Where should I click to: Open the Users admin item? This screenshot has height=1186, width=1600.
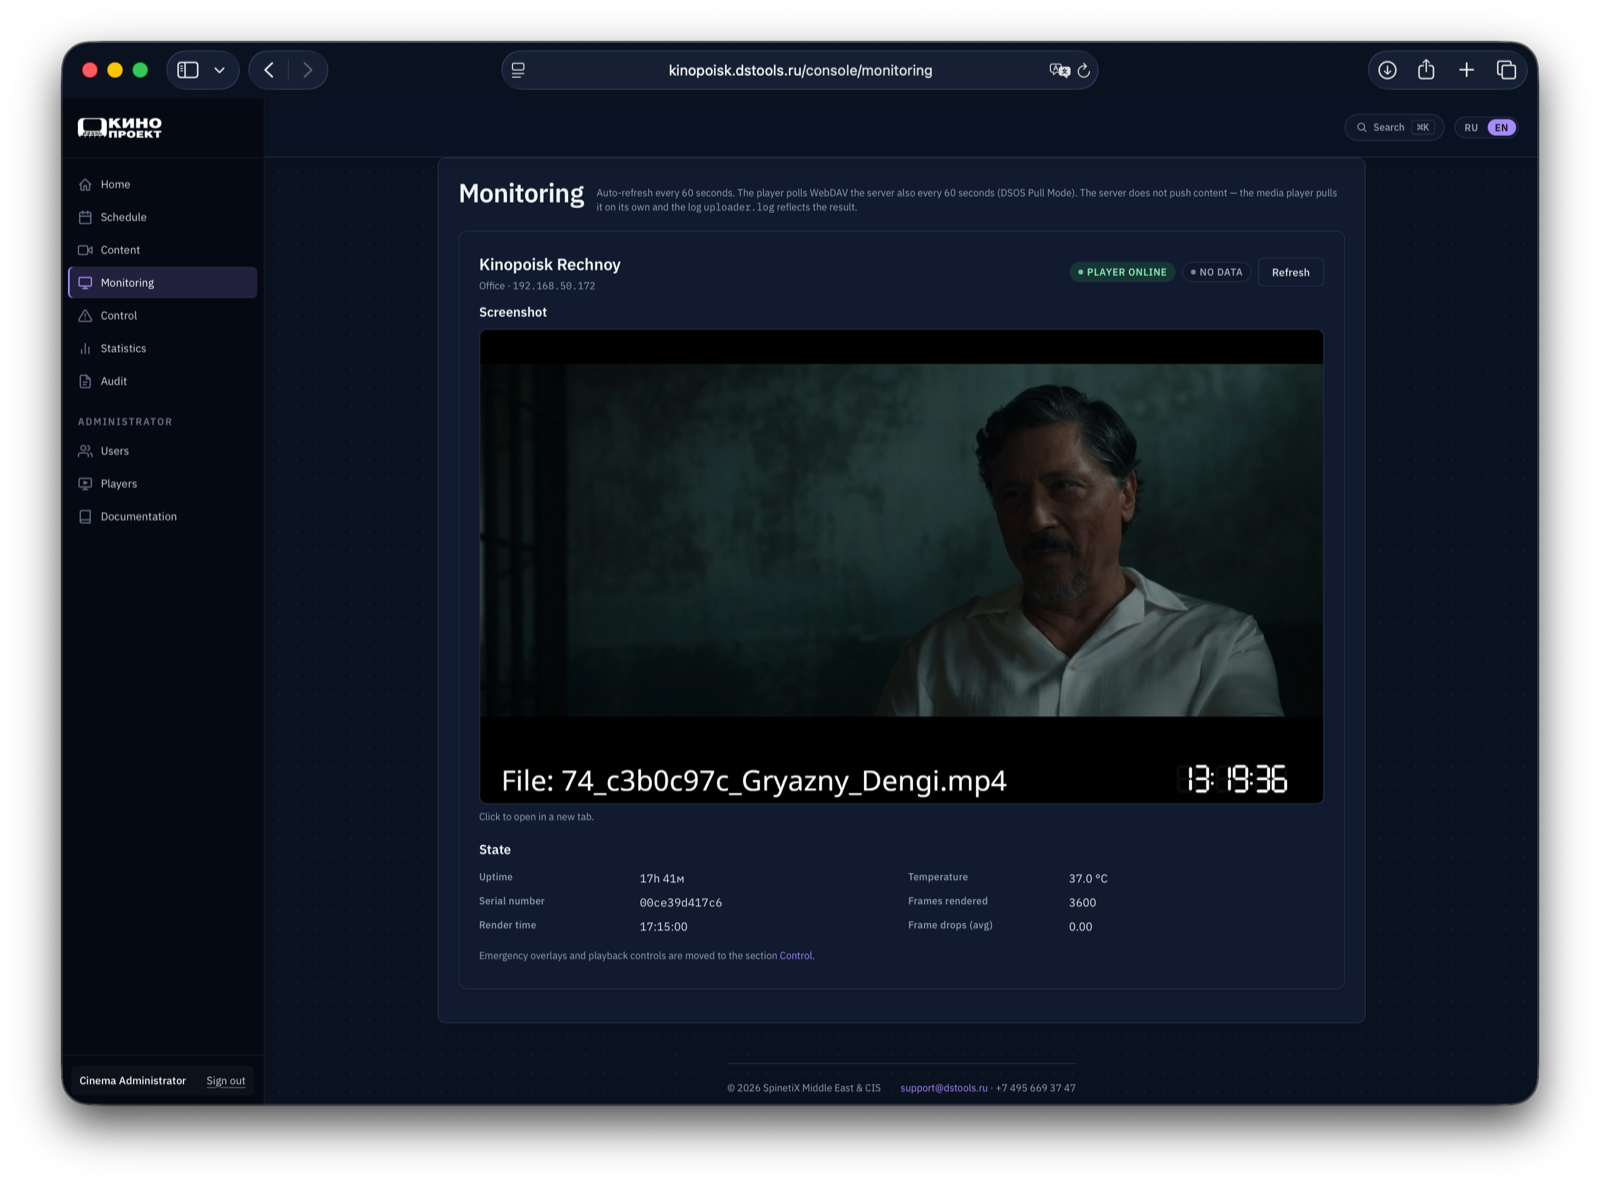point(162,451)
